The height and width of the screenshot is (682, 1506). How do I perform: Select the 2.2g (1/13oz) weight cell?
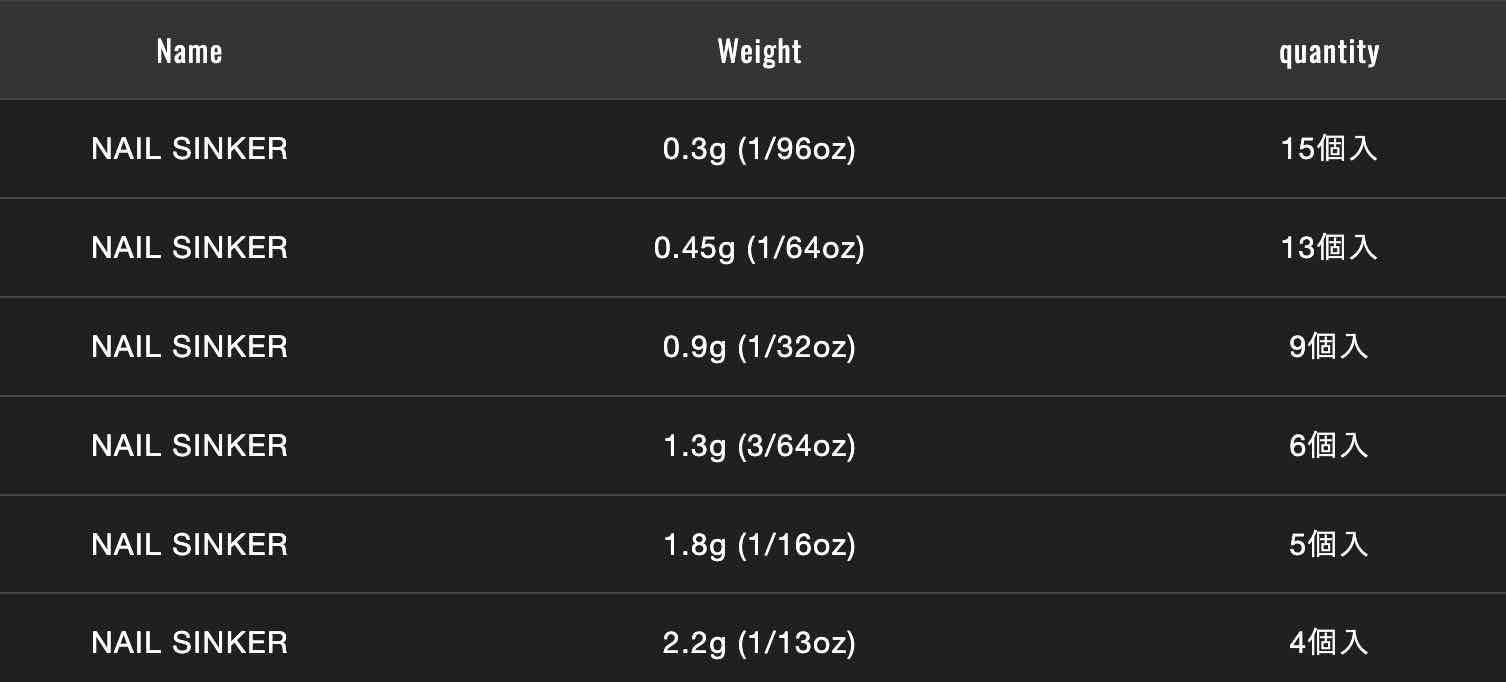759,643
